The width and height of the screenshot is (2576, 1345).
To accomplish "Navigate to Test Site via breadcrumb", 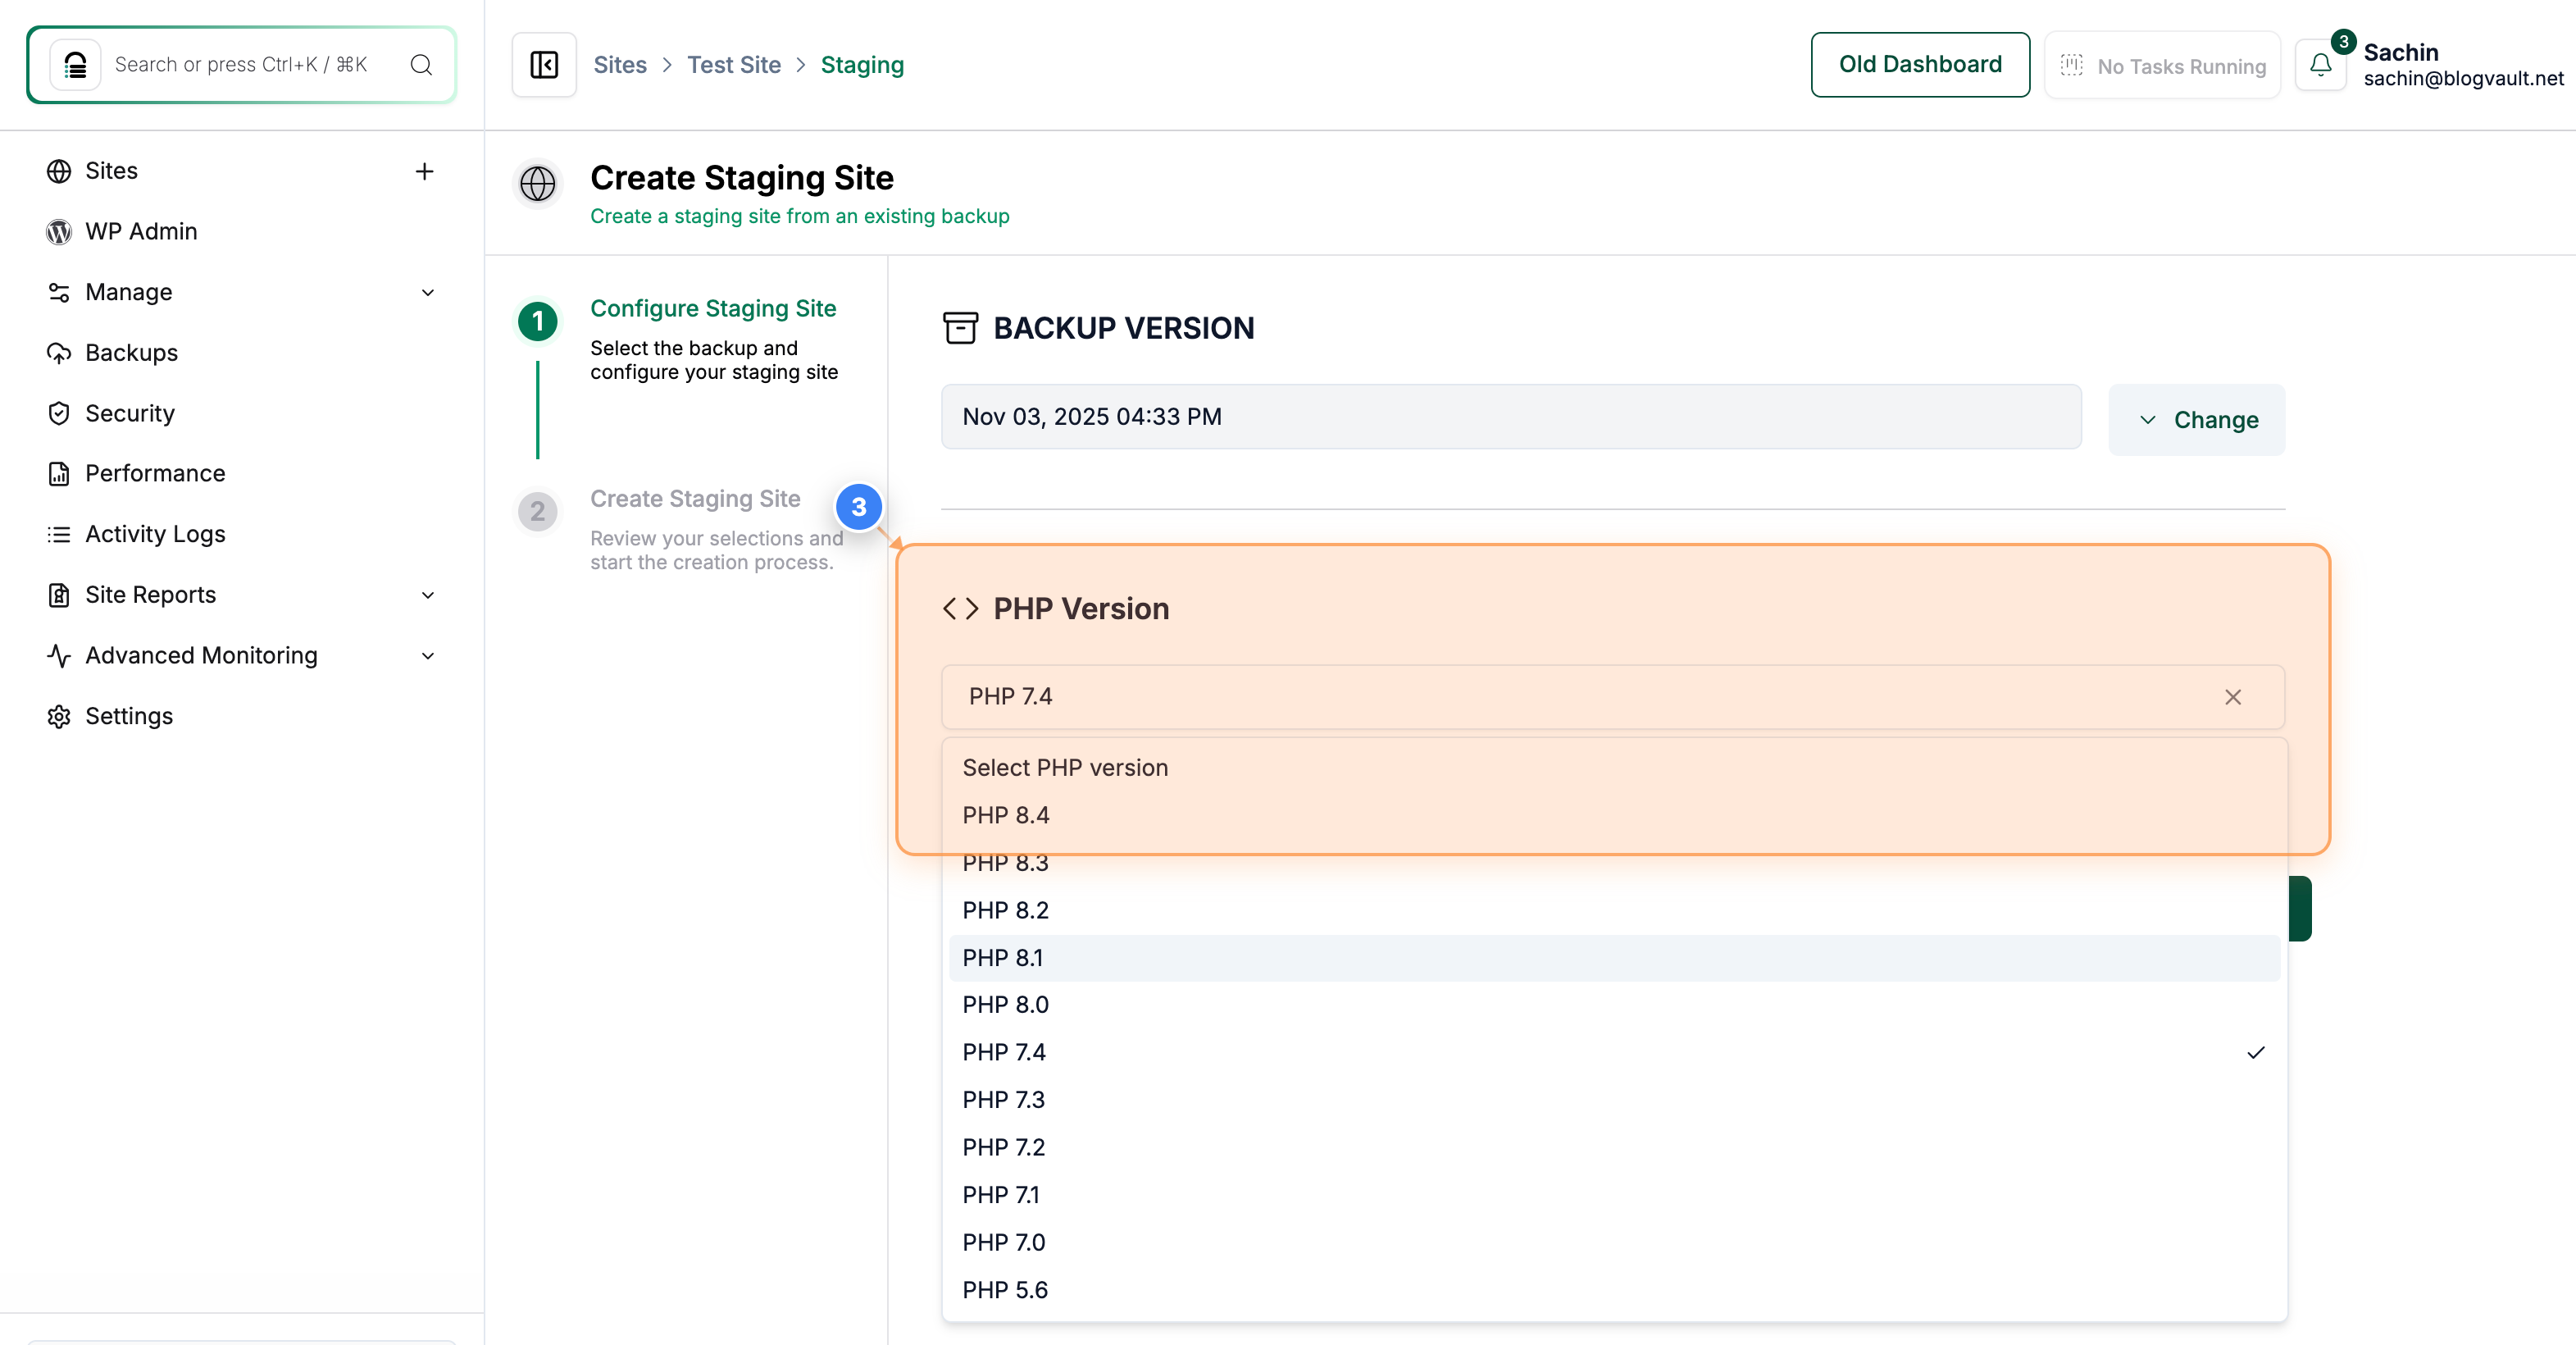I will pyautogui.click(x=735, y=64).
